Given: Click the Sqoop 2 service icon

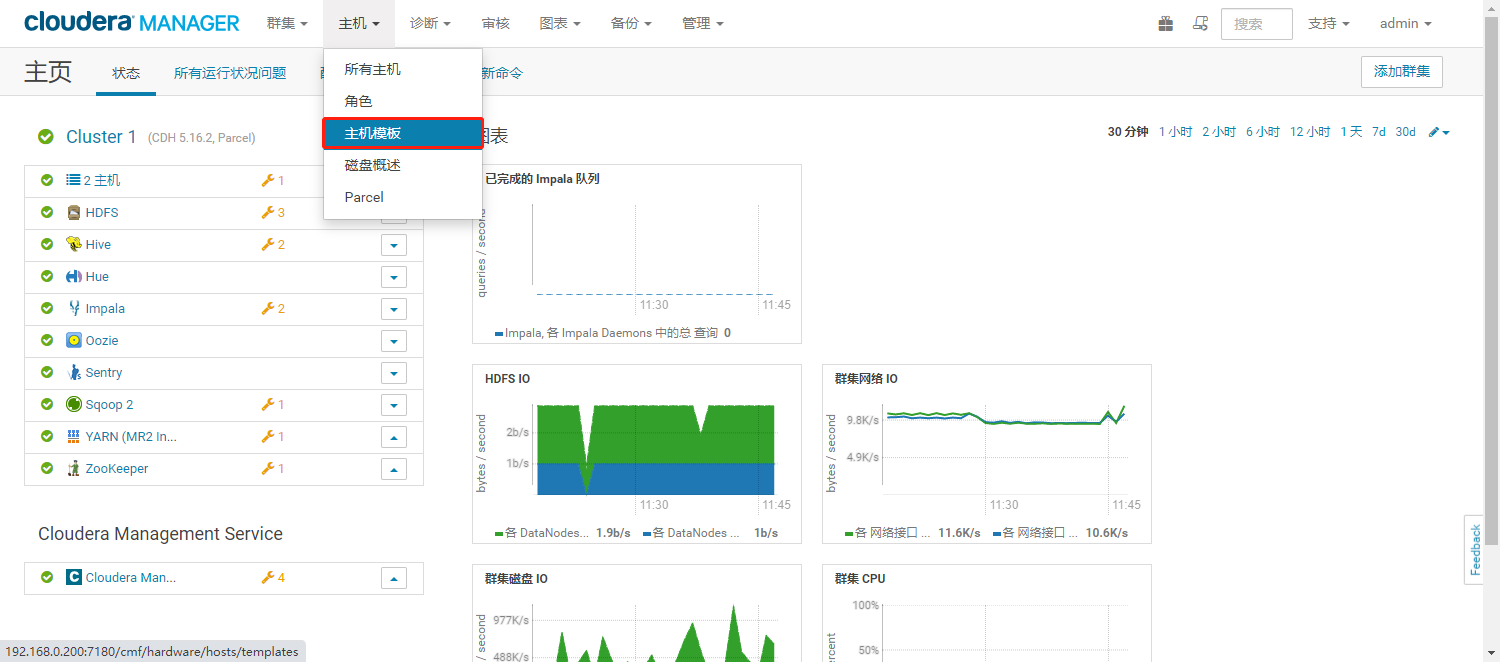Looking at the screenshot, I should click(74, 404).
